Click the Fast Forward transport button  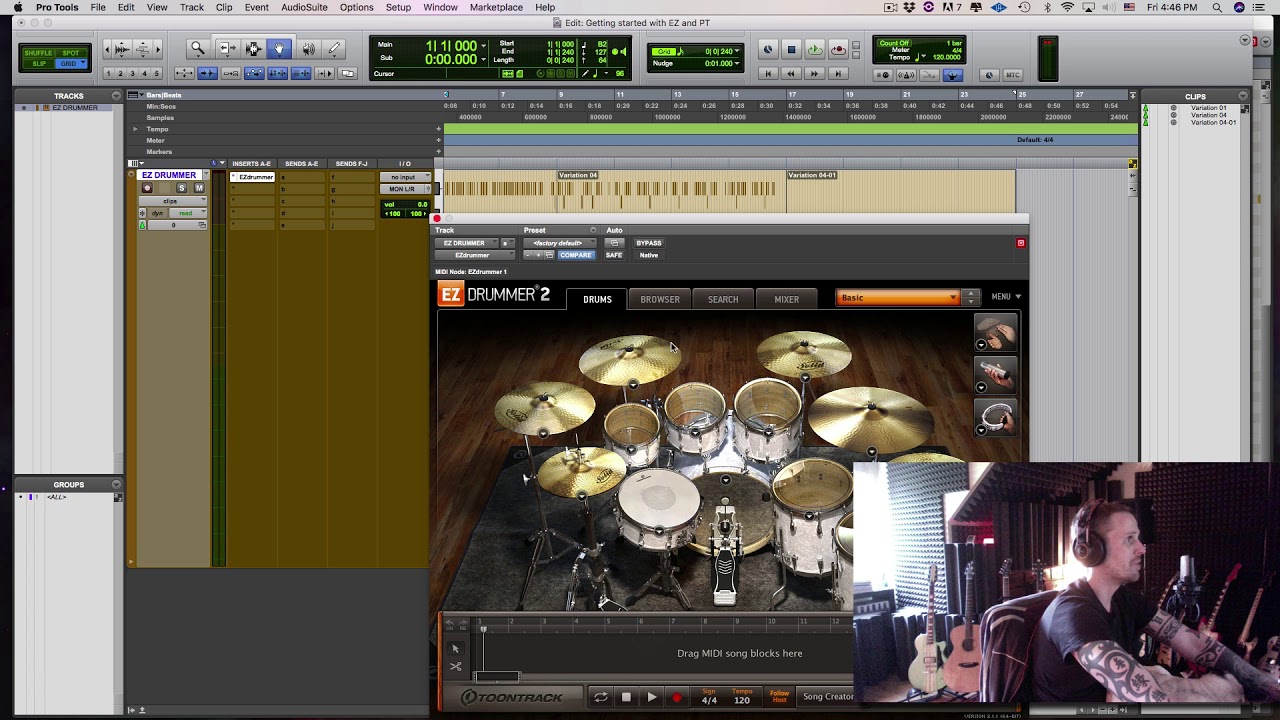814,74
